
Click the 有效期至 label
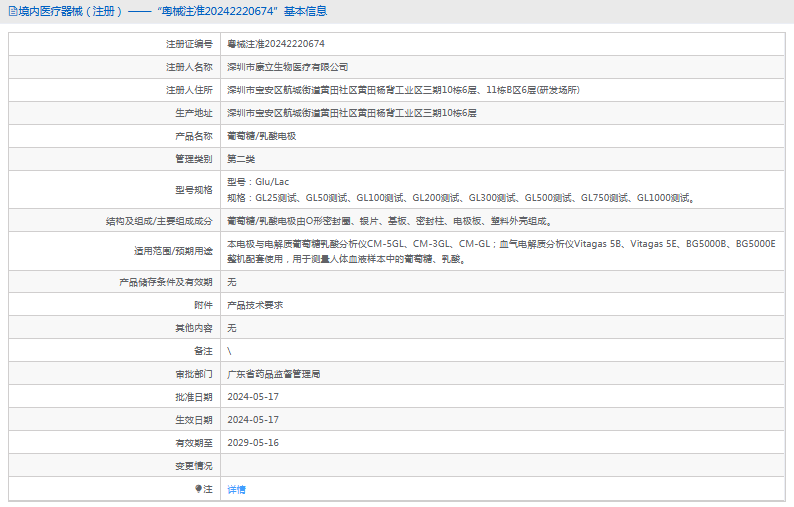tap(194, 443)
